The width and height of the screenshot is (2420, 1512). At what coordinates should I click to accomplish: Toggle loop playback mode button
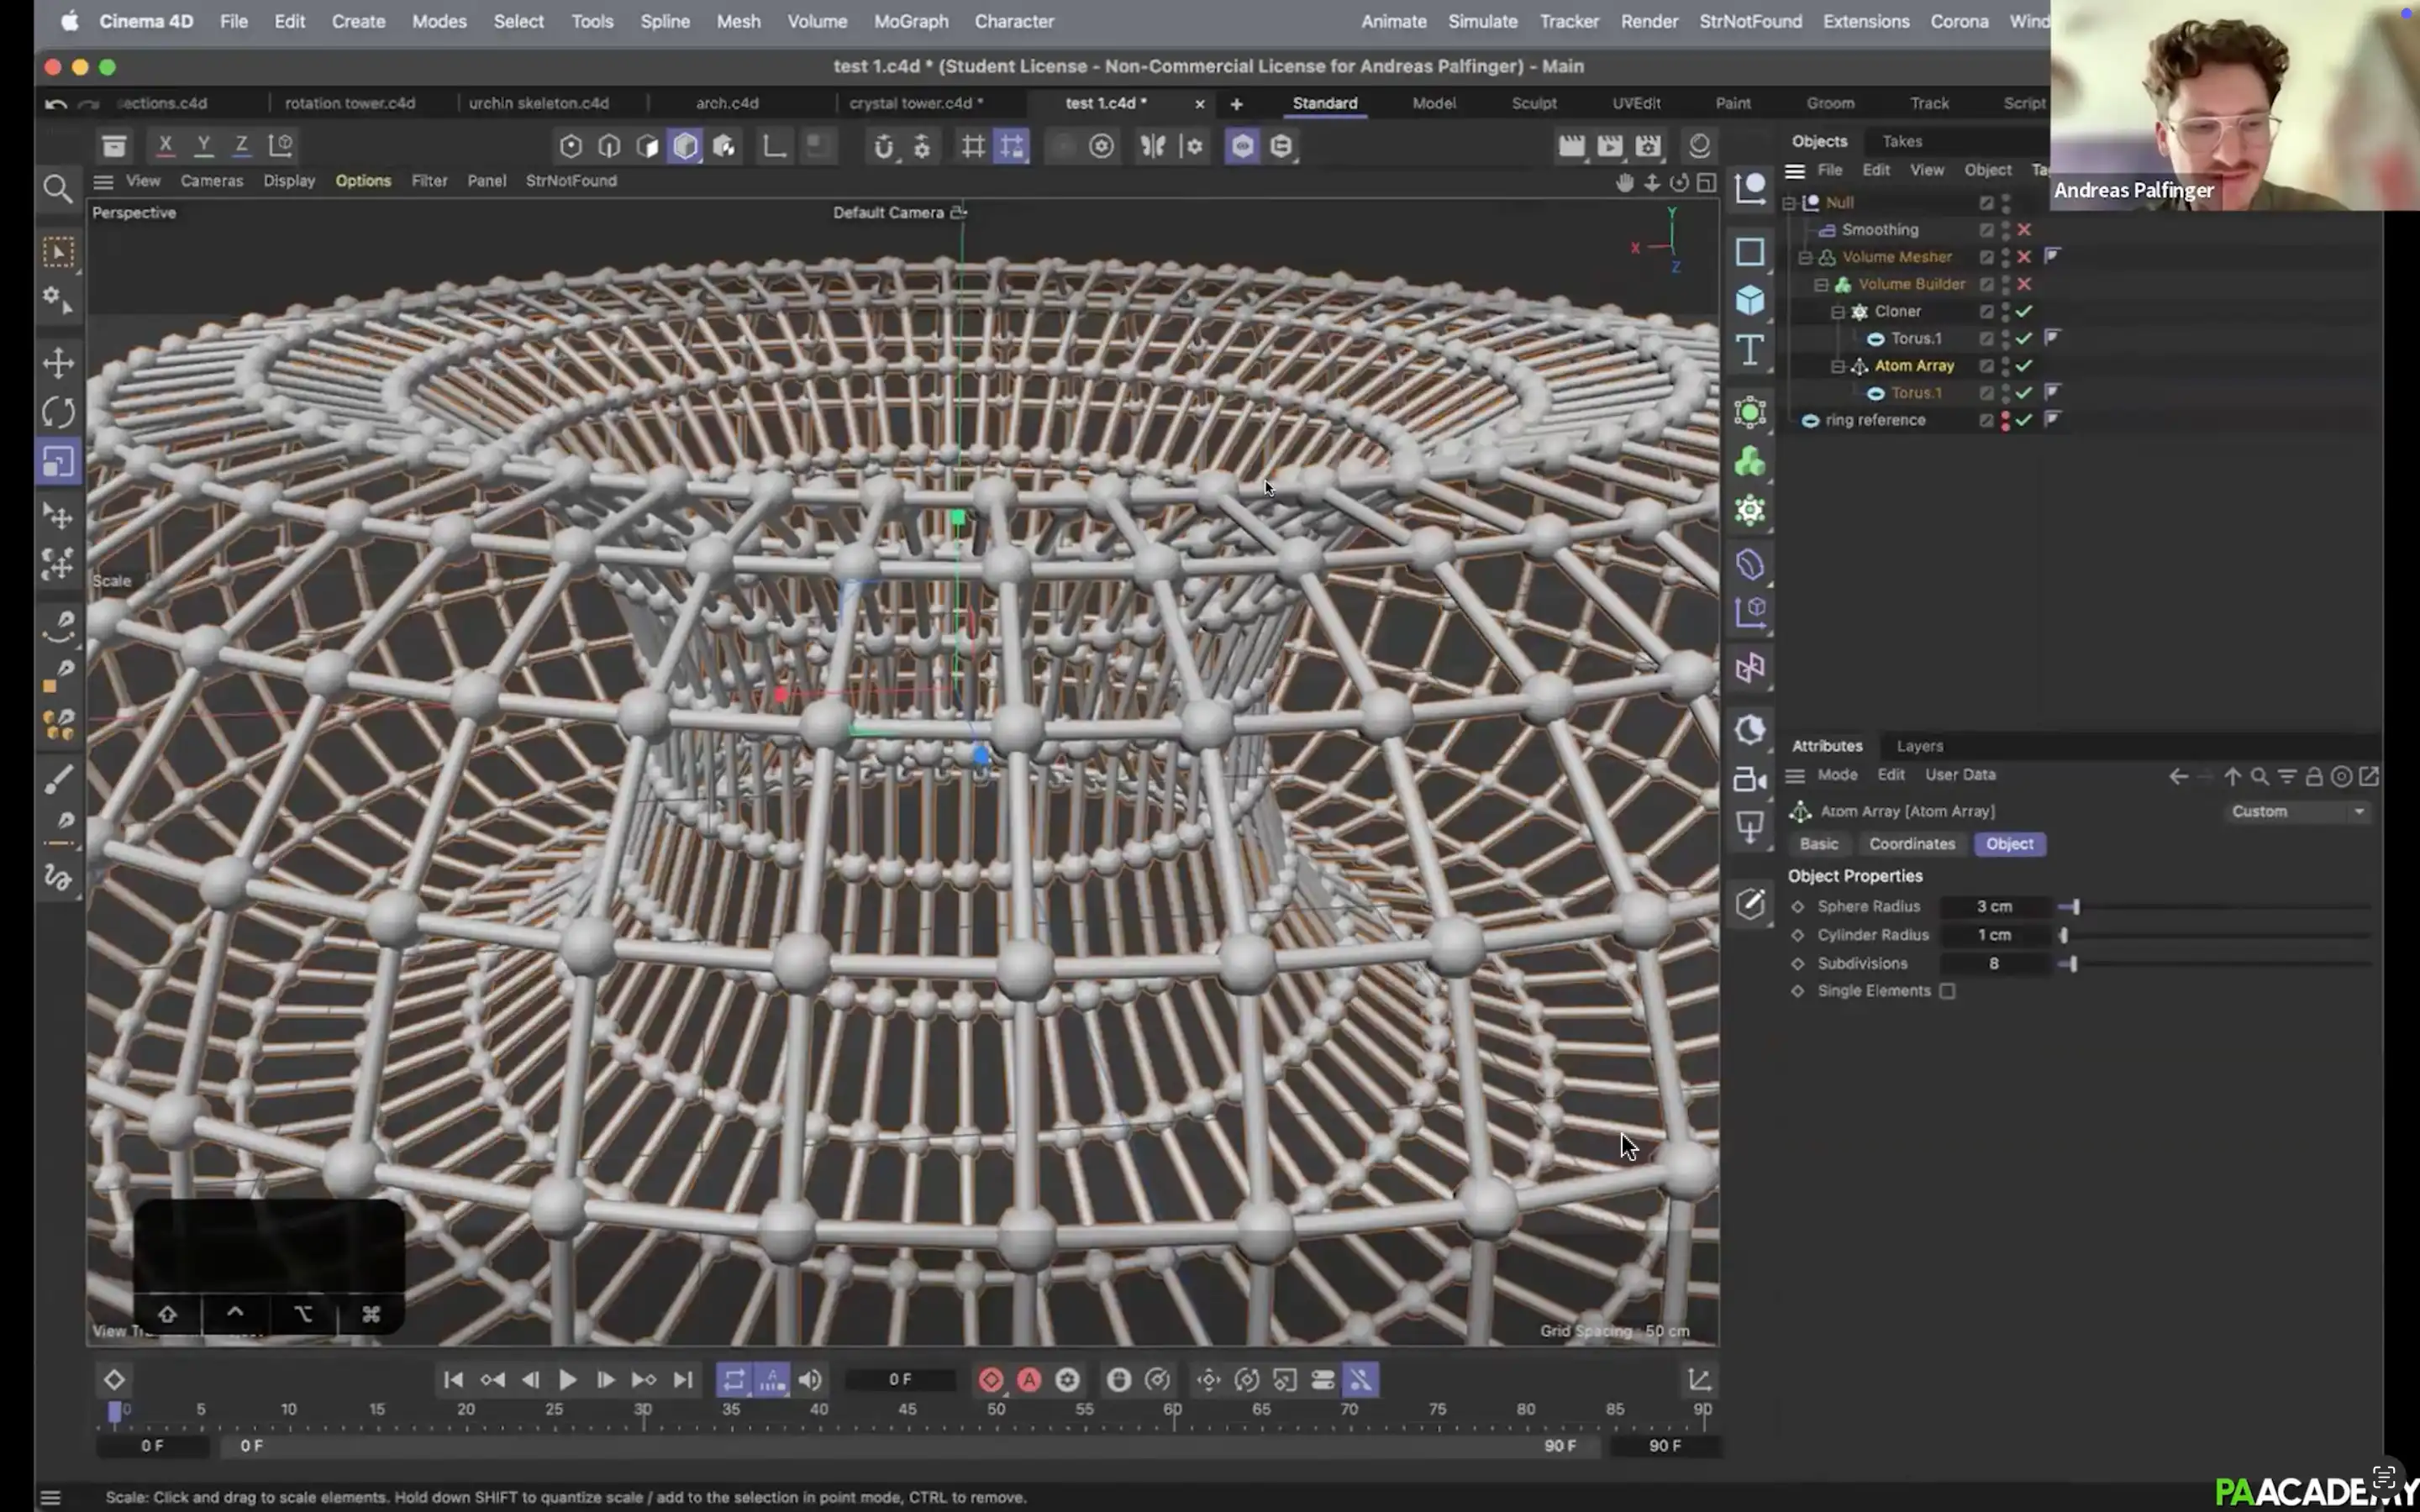click(x=734, y=1380)
